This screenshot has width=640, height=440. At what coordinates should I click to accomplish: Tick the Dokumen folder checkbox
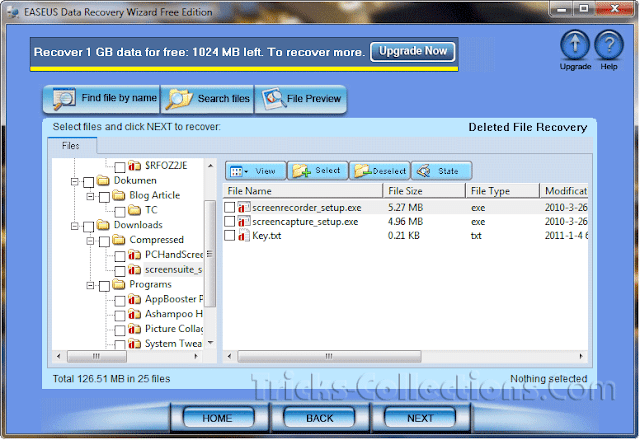click(89, 182)
